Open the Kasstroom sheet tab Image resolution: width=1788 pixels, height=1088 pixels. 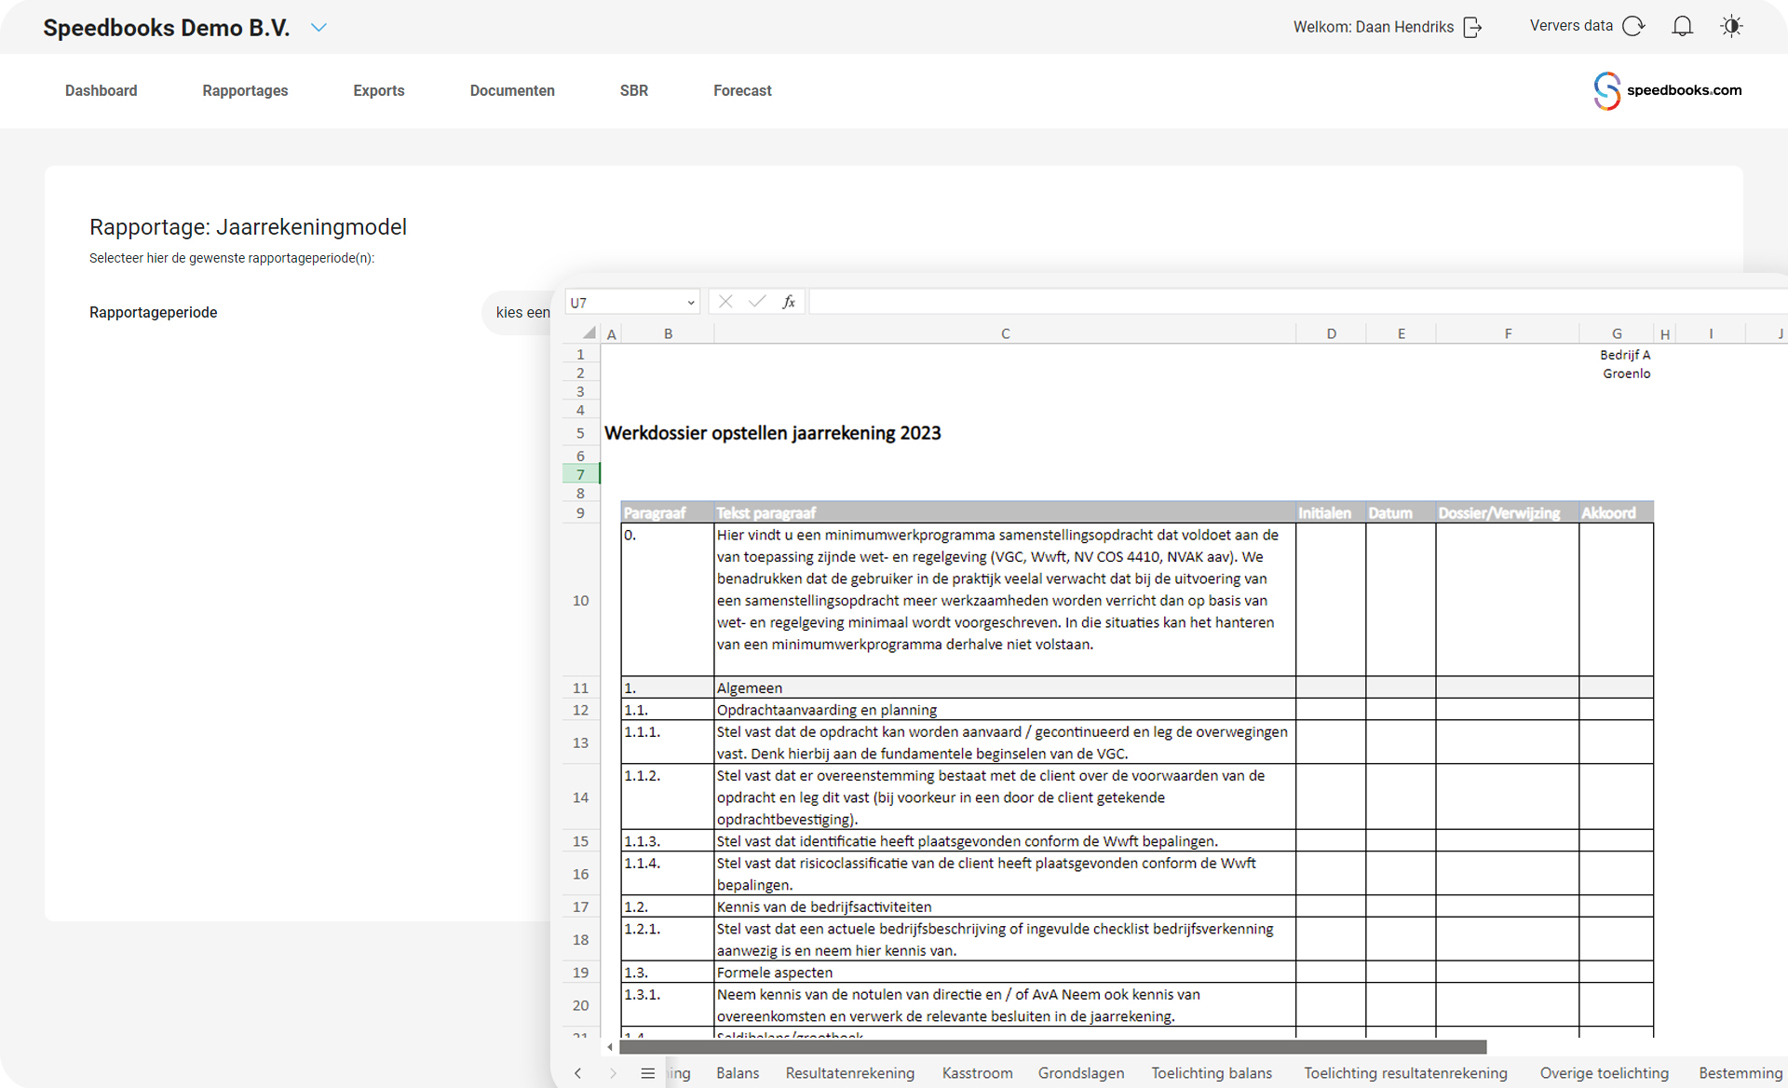[x=977, y=1073]
